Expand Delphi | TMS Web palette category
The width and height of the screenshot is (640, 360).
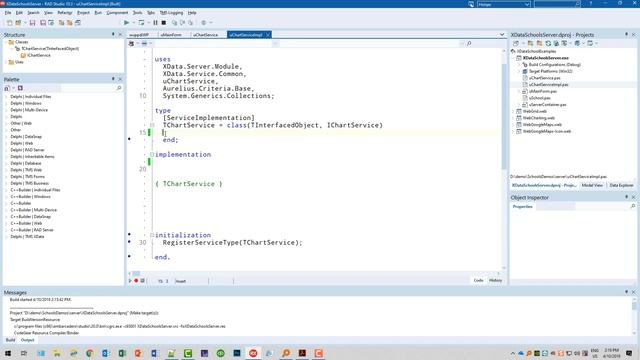[x=6, y=170]
